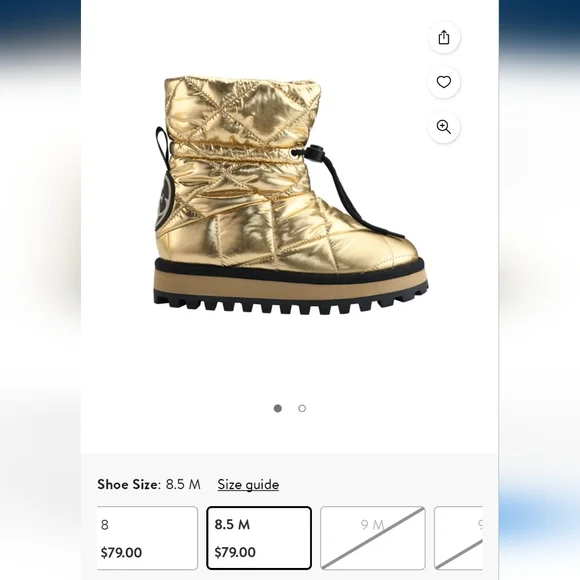Viewport: 580px width, 580px height.
Task: Select the 8.5 M size option
Action: [x=259, y=538]
